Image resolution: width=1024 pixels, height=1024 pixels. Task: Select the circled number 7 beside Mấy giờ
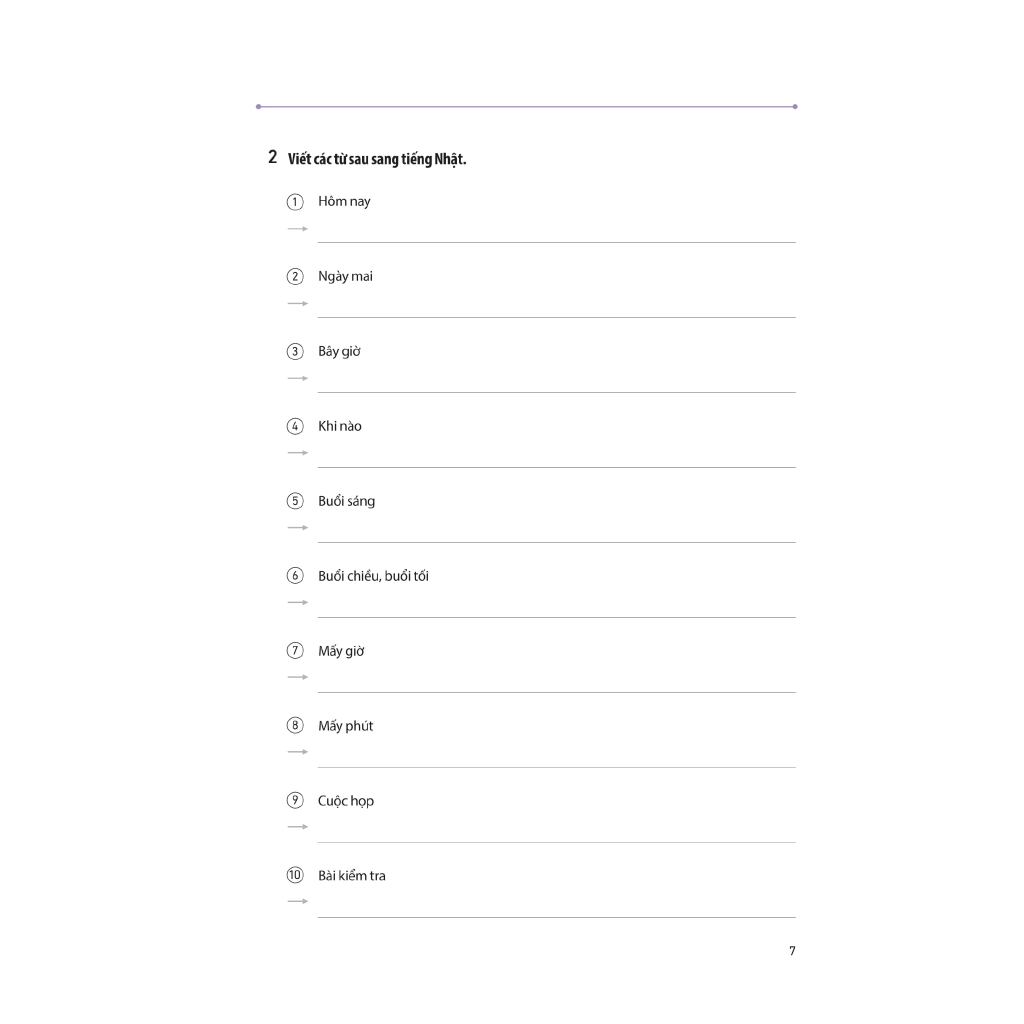295,651
